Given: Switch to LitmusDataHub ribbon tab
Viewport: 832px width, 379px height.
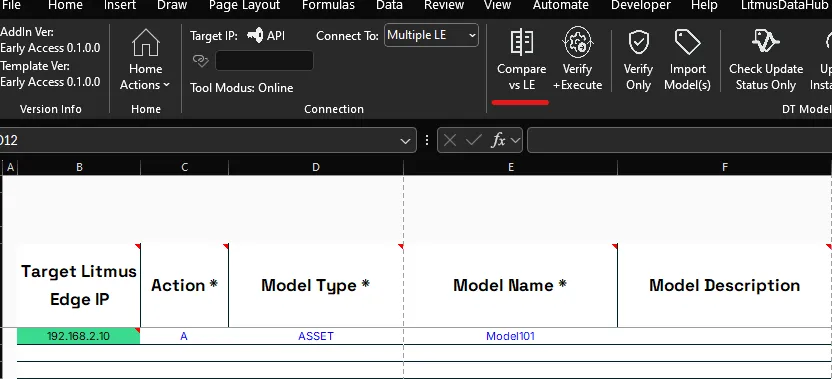Looking at the screenshot, I should pyautogui.click(x=784, y=5).
